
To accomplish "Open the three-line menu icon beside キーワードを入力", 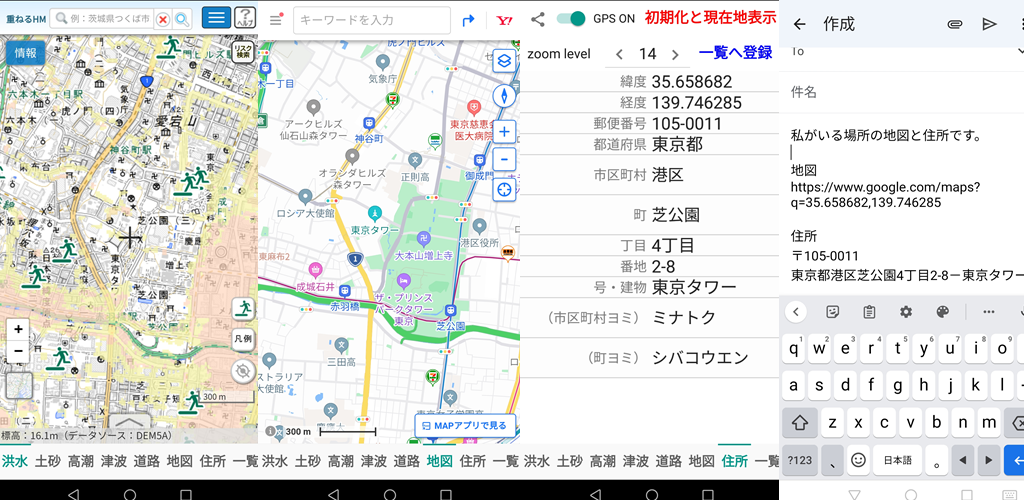I will [x=276, y=20].
